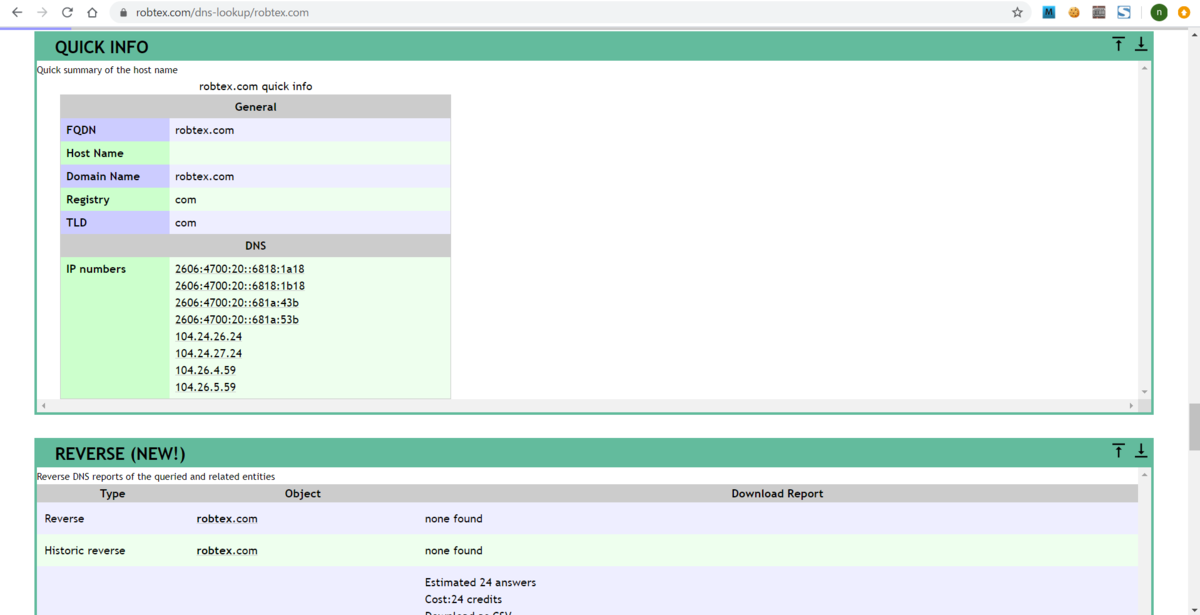Open the cookie extension icon
1200x615 pixels.
pos(1073,12)
